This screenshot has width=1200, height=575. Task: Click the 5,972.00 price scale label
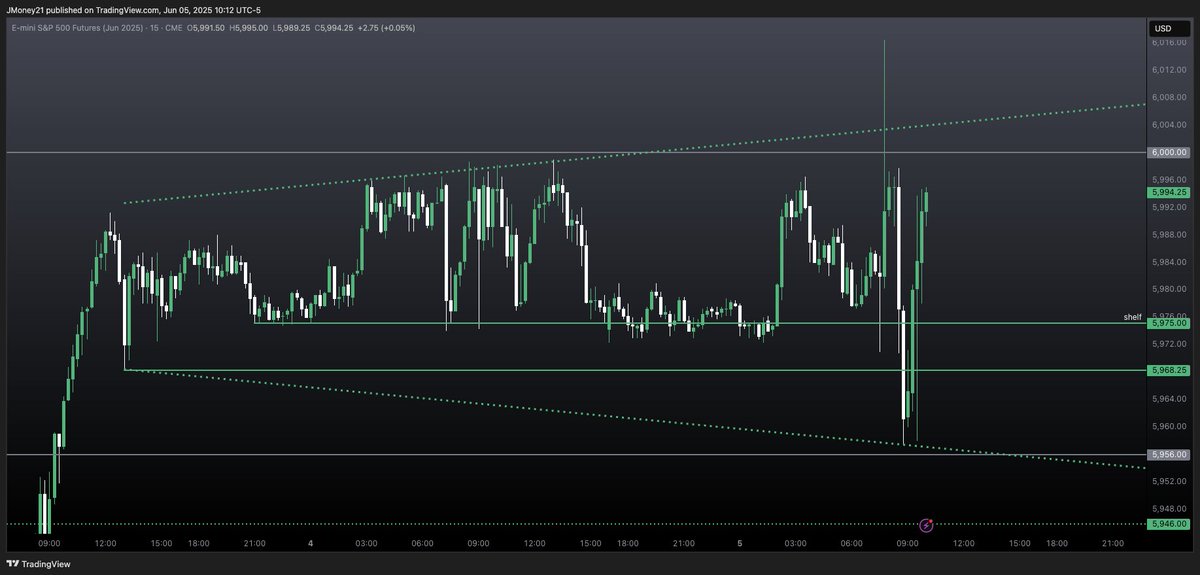pyautogui.click(x=1167, y=344)
